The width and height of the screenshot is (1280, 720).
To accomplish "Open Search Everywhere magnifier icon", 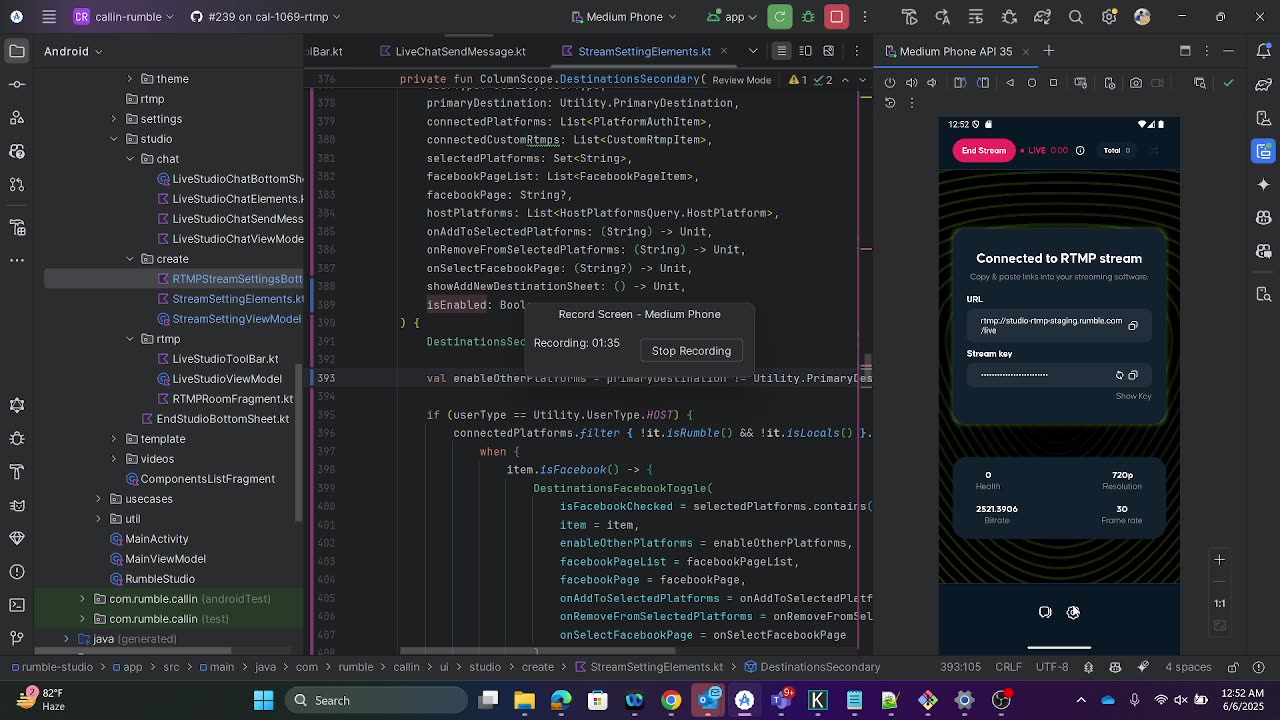I will click(1076, 17).
